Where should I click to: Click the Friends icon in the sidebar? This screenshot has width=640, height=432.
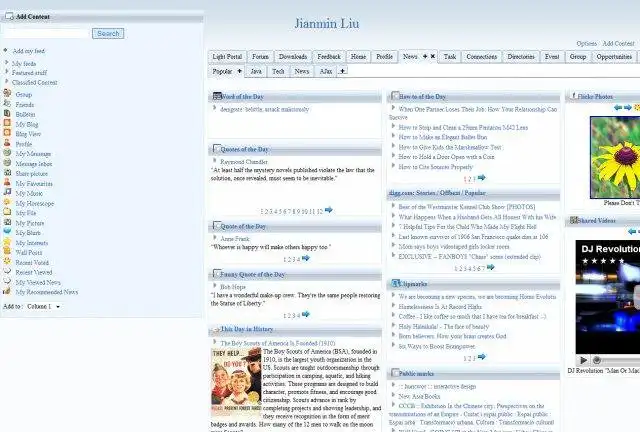[7, 103]
